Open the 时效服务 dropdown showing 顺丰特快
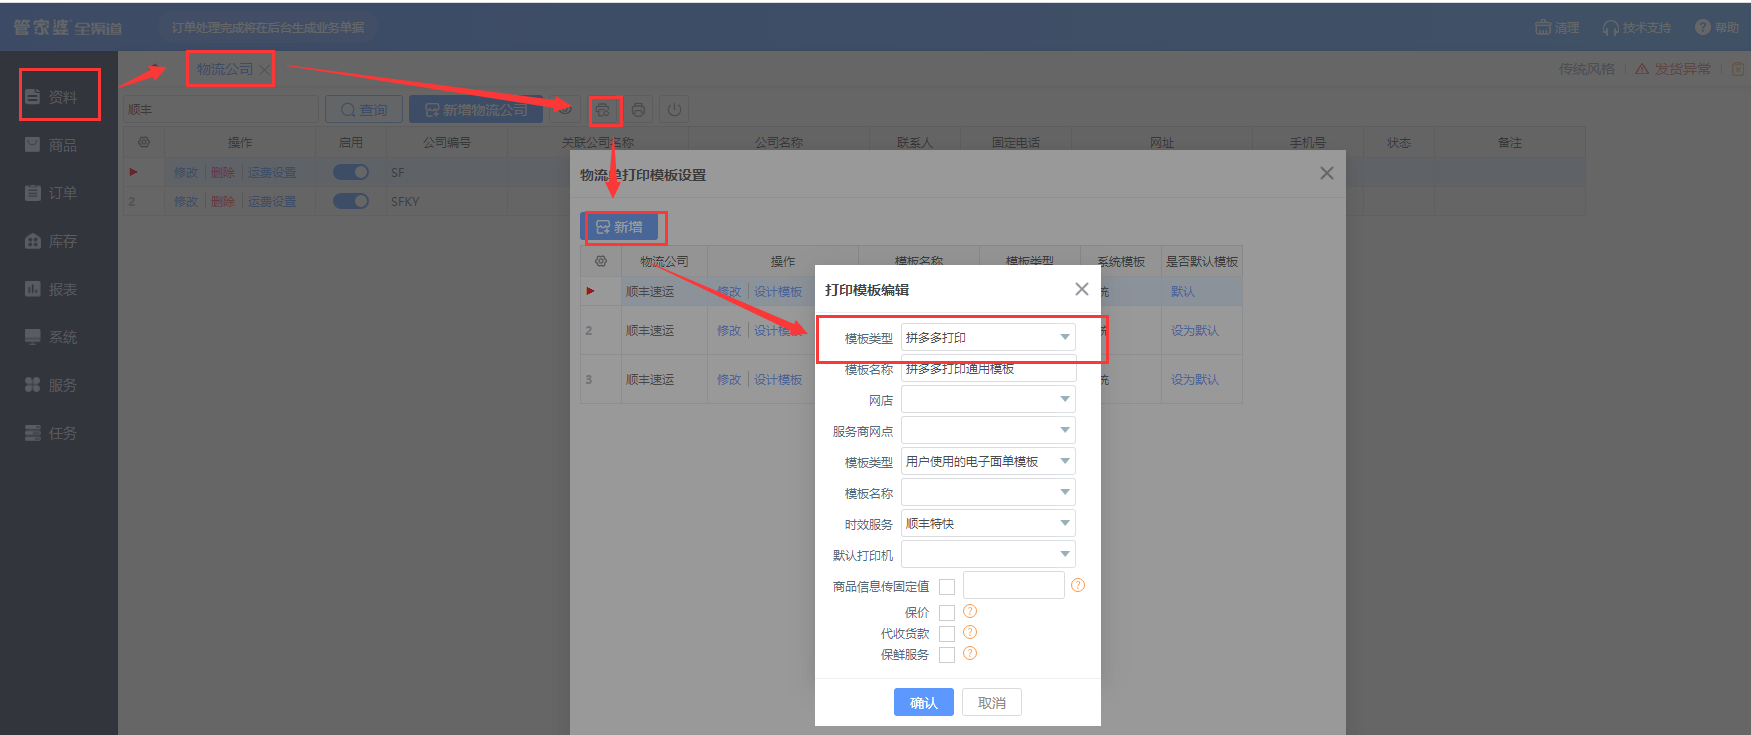1751x735 pixels. 988,523
